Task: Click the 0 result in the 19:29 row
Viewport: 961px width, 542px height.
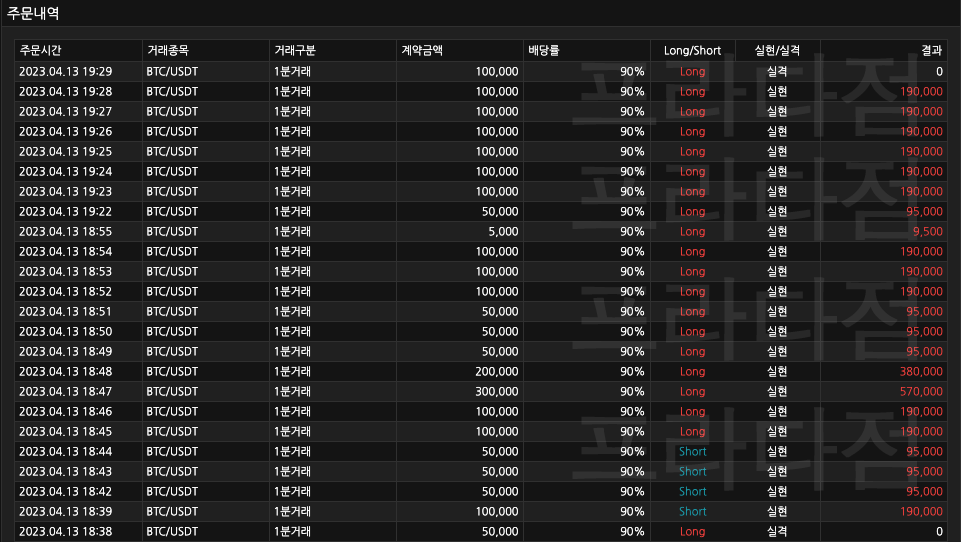Action: pos(939,71)
